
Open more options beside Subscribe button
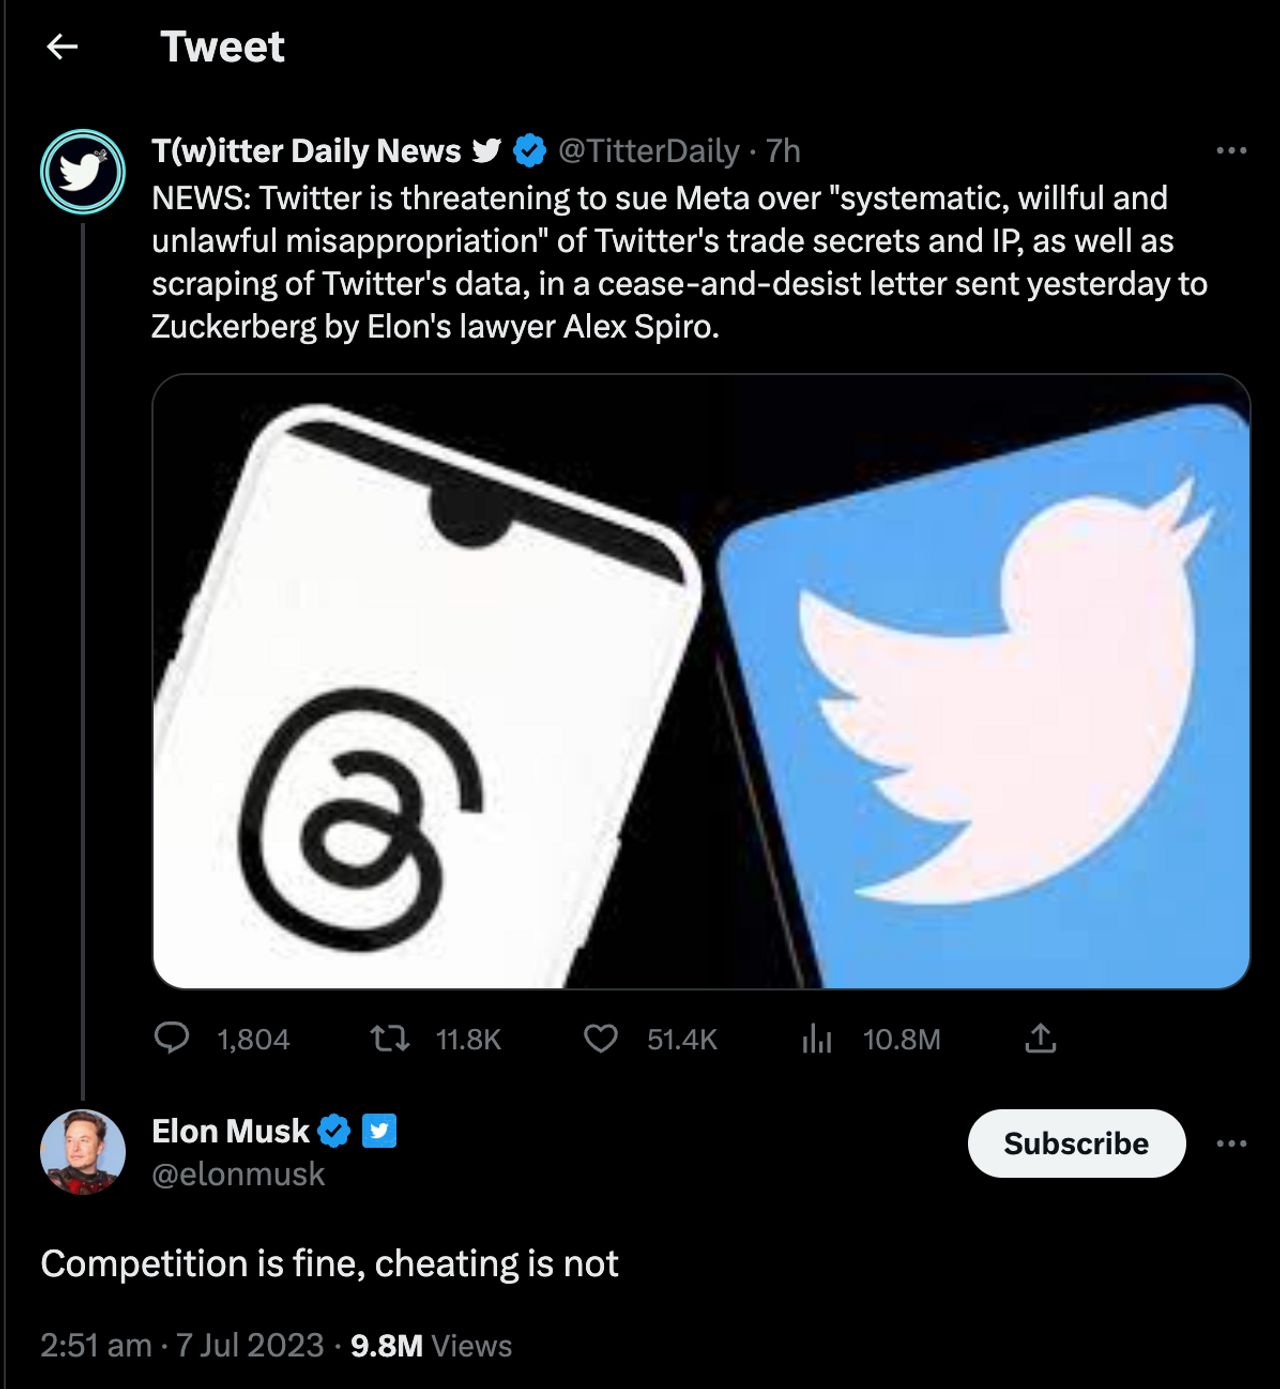(x=1231, y=1143)
